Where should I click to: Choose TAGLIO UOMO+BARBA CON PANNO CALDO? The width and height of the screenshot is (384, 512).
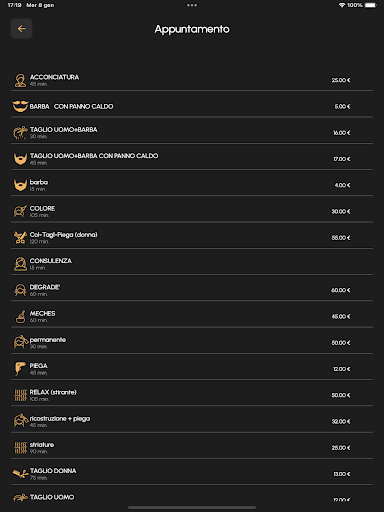(192, 159)
